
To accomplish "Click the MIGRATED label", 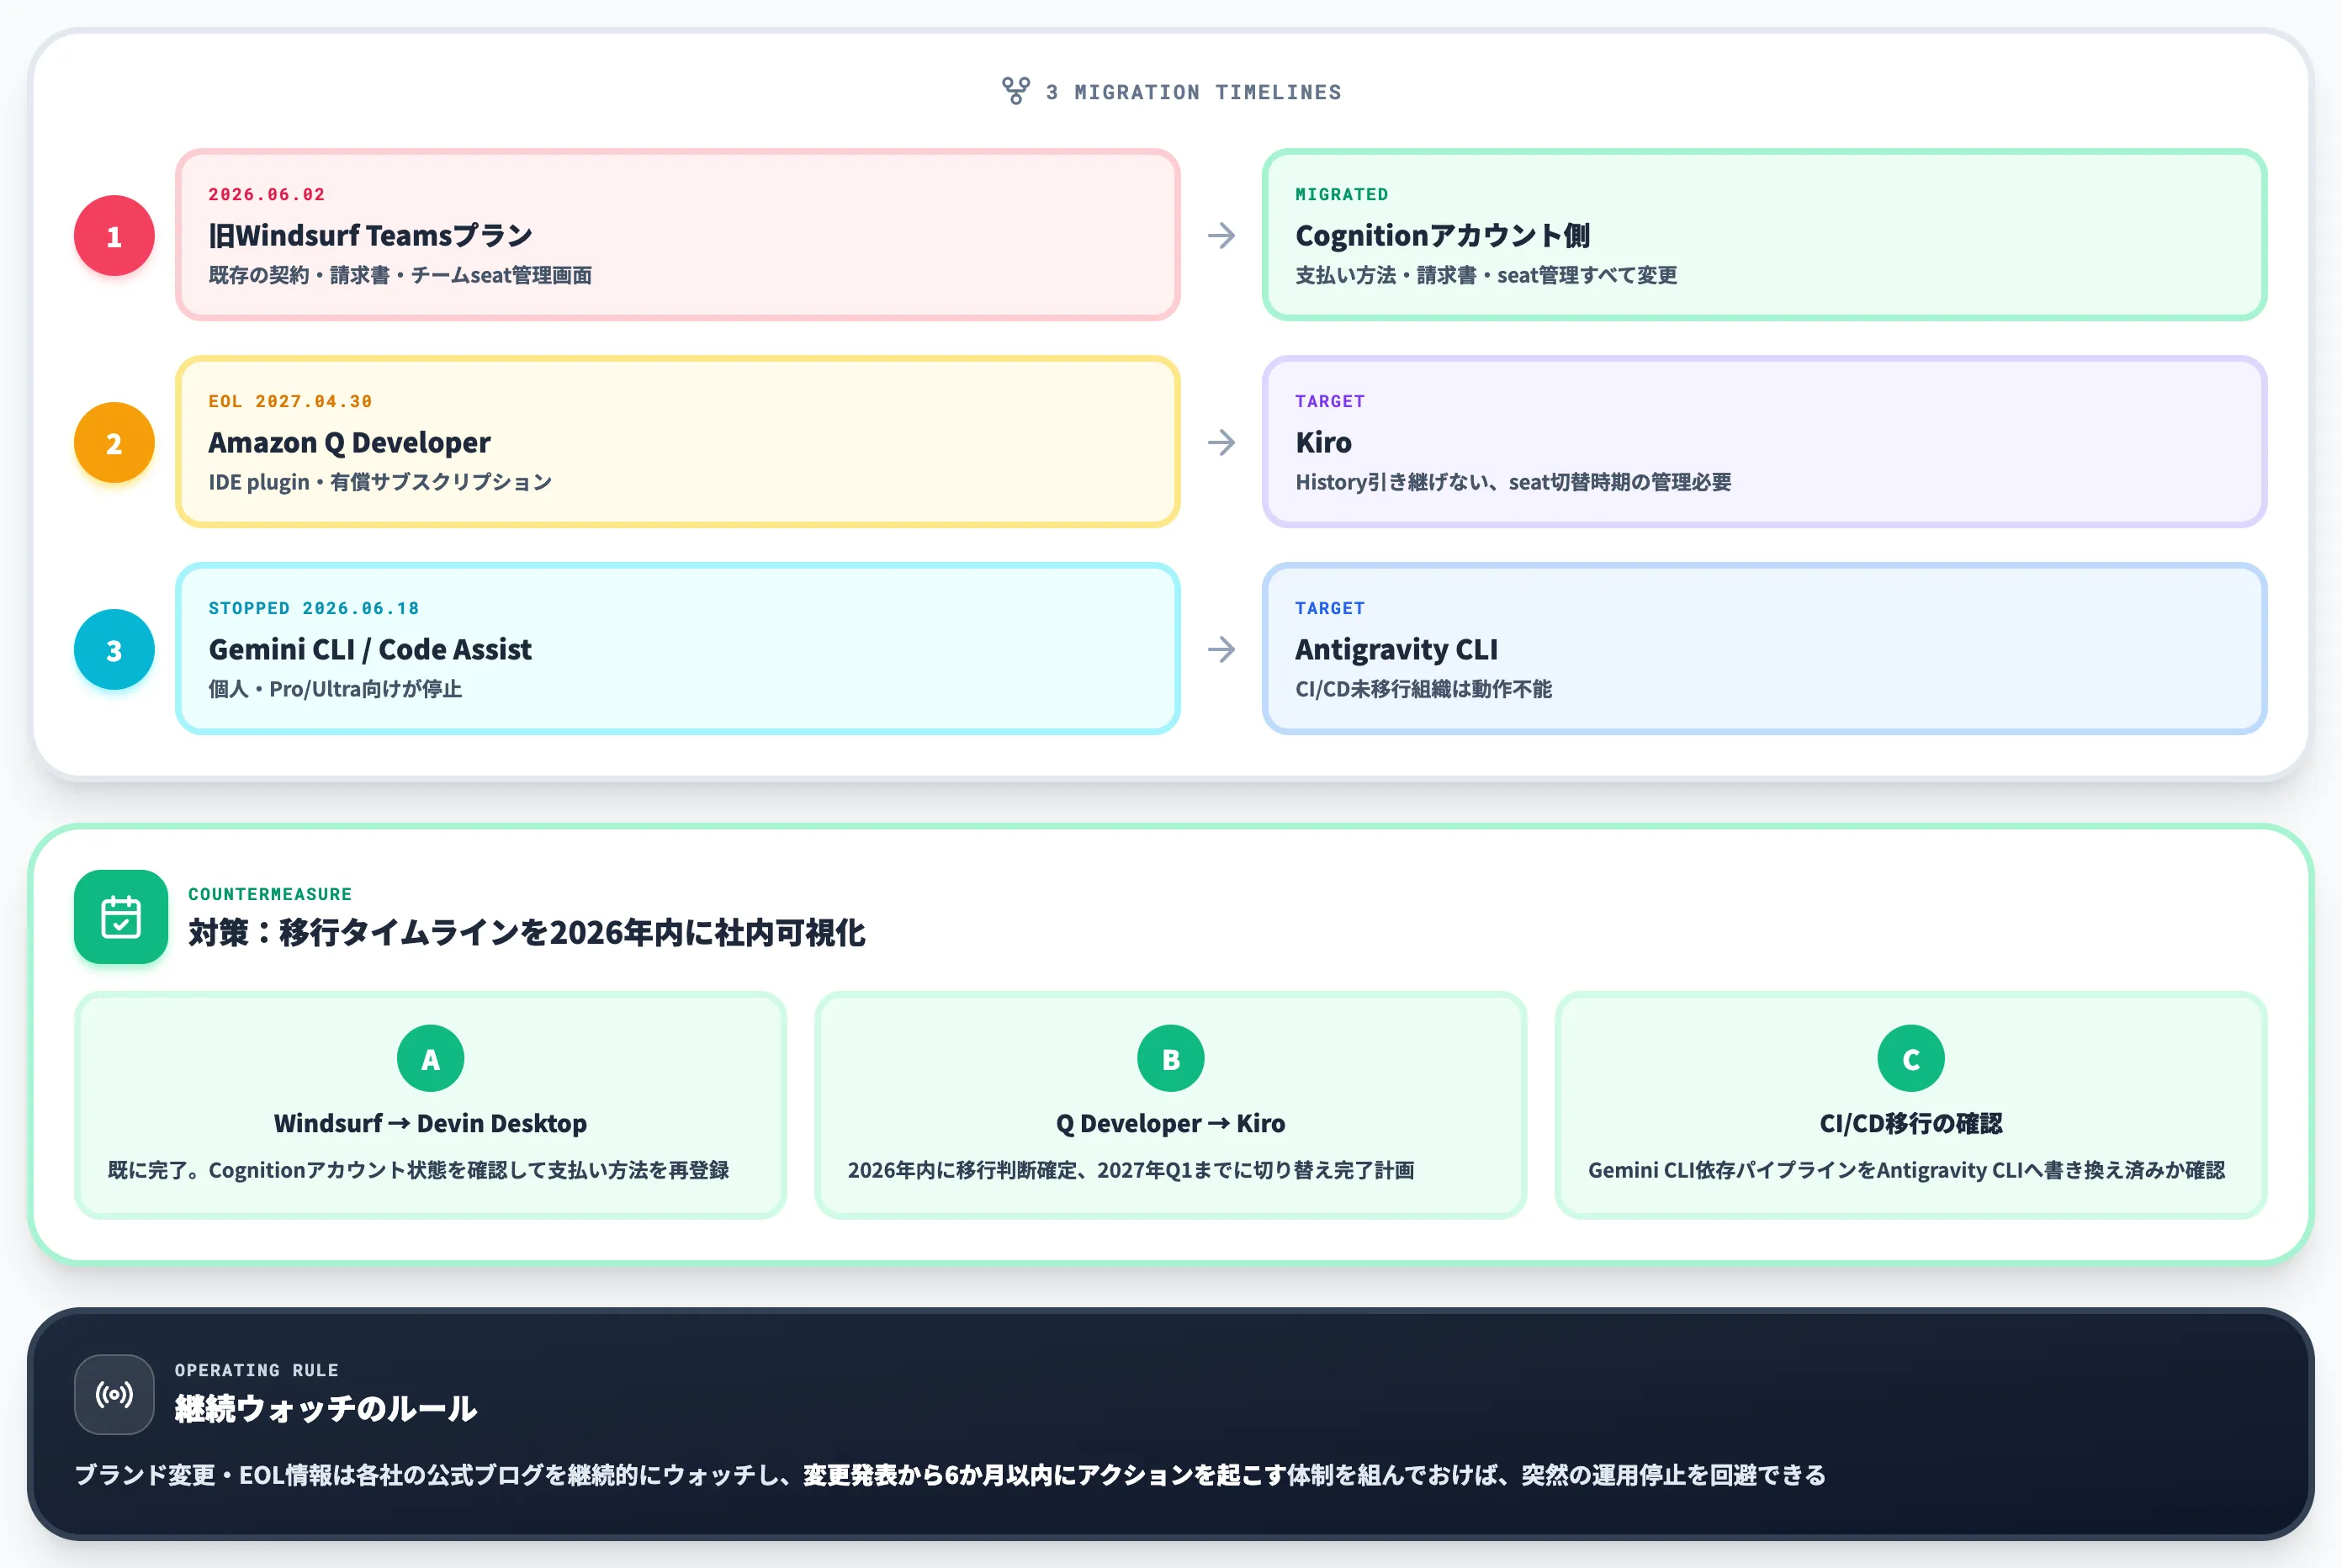I will click(x=1342, y=194).
